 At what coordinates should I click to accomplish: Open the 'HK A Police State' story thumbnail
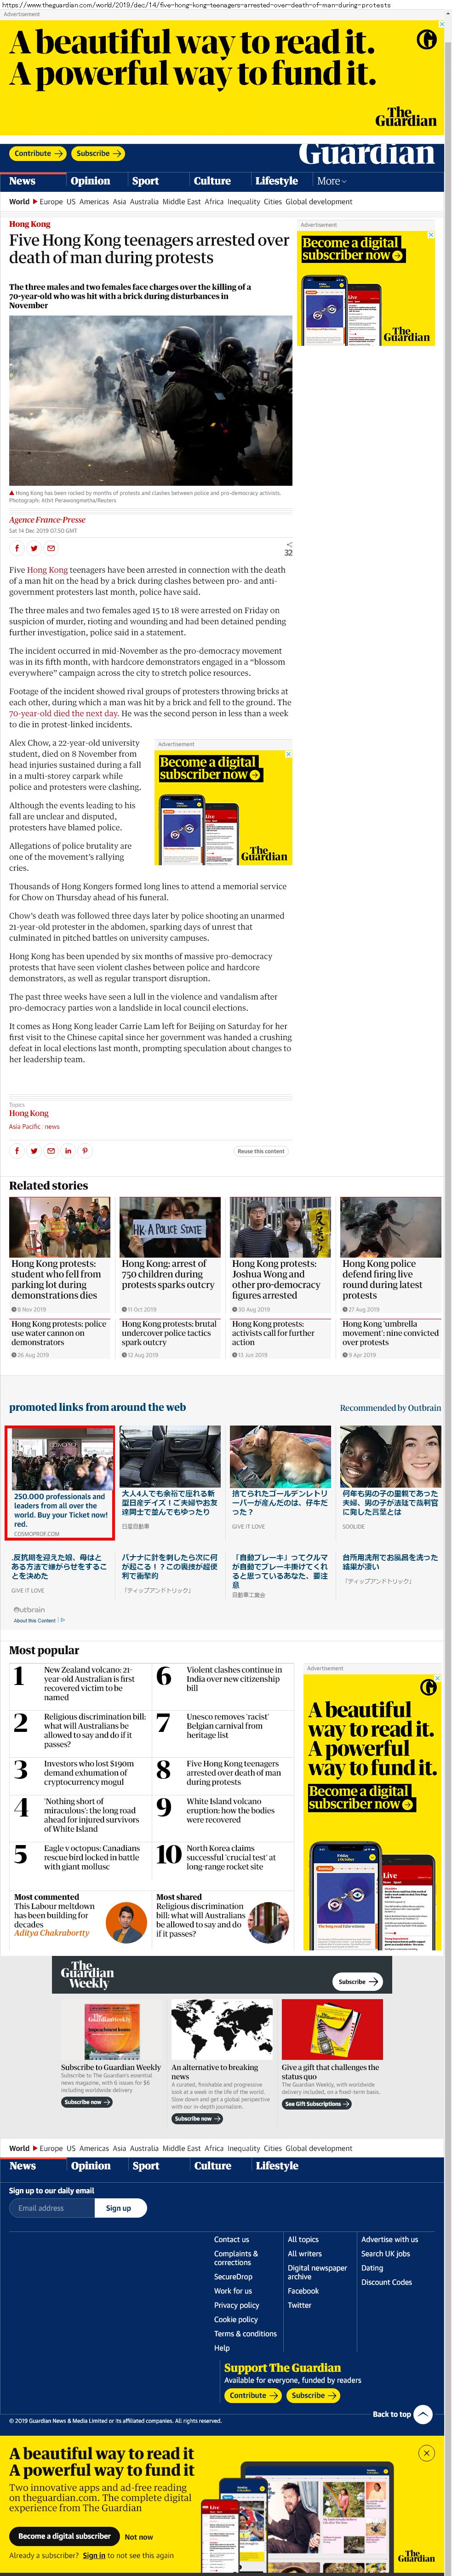point(170,1226)
